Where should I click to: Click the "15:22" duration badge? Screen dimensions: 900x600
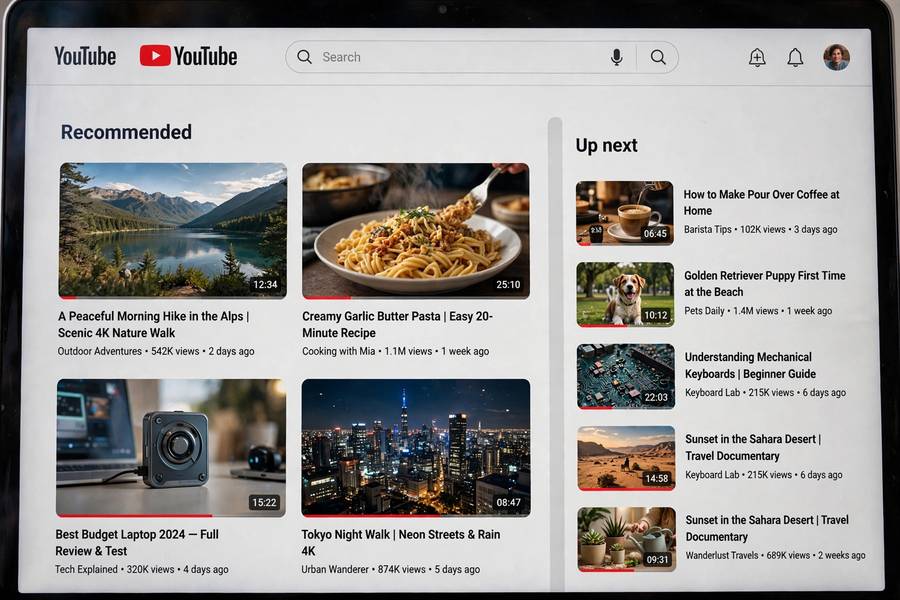pyautogui.click(x=264, y=502)
